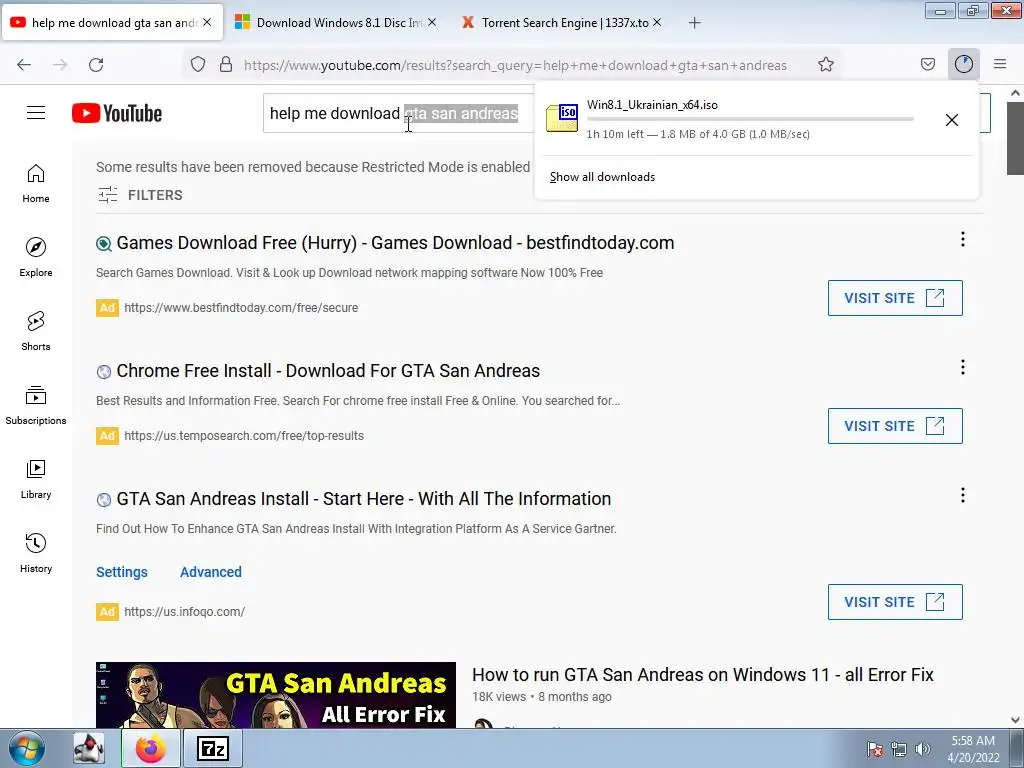Click the padlock site info icon
Image resolution: width=1024 pixels, height=768 pixels.
click(226, 64)
